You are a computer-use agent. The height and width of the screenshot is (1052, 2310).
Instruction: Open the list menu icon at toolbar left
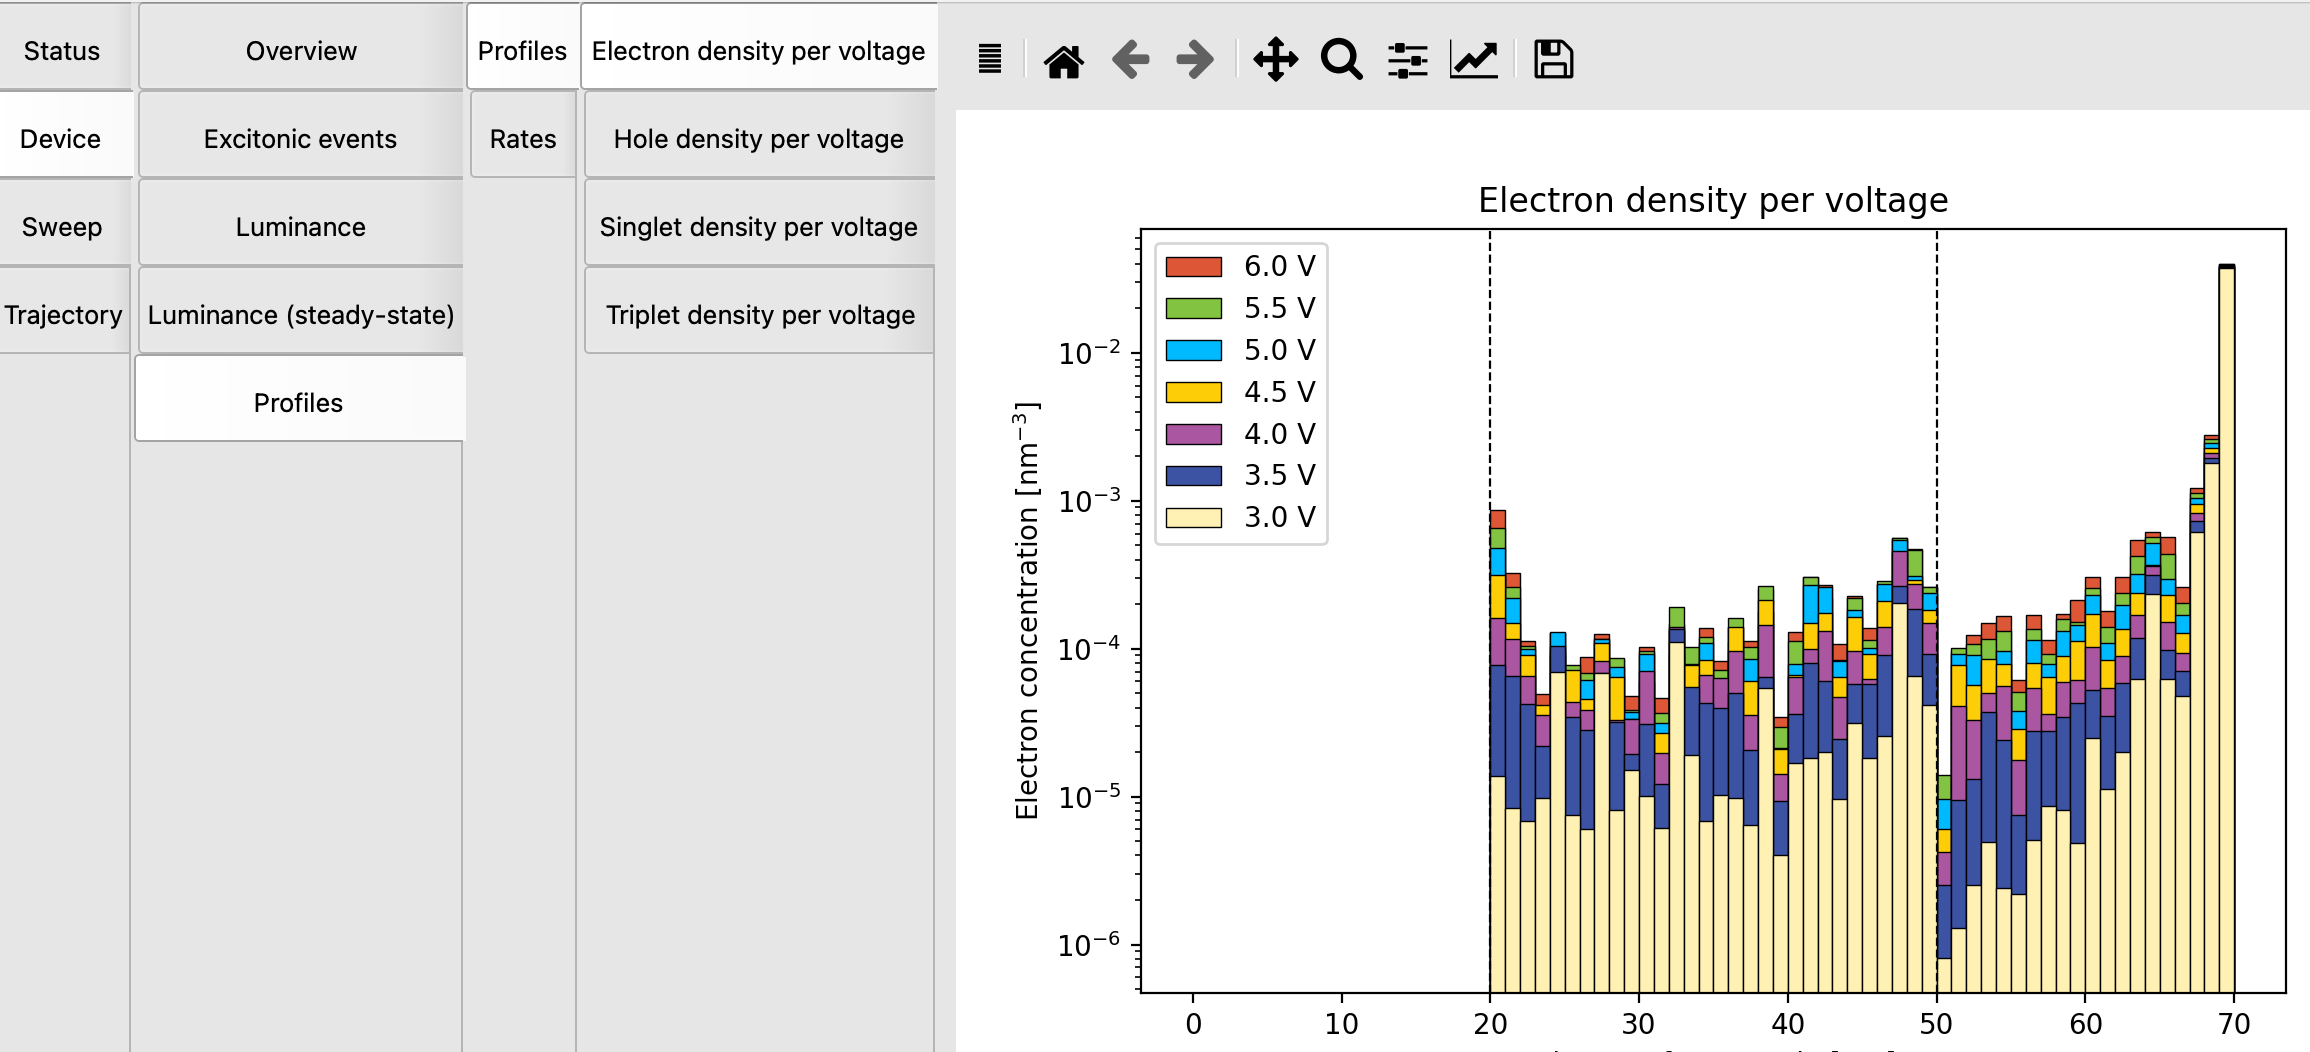point(991,59)
